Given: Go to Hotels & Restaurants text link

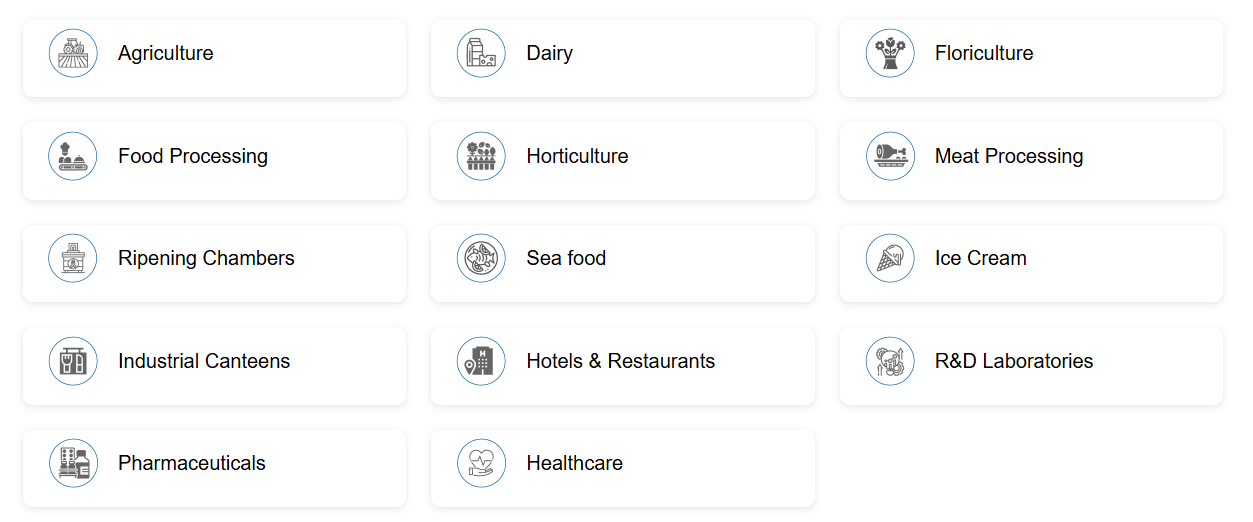Looking at the screenshot, I should pyautogui.click(x=621, y=361).
